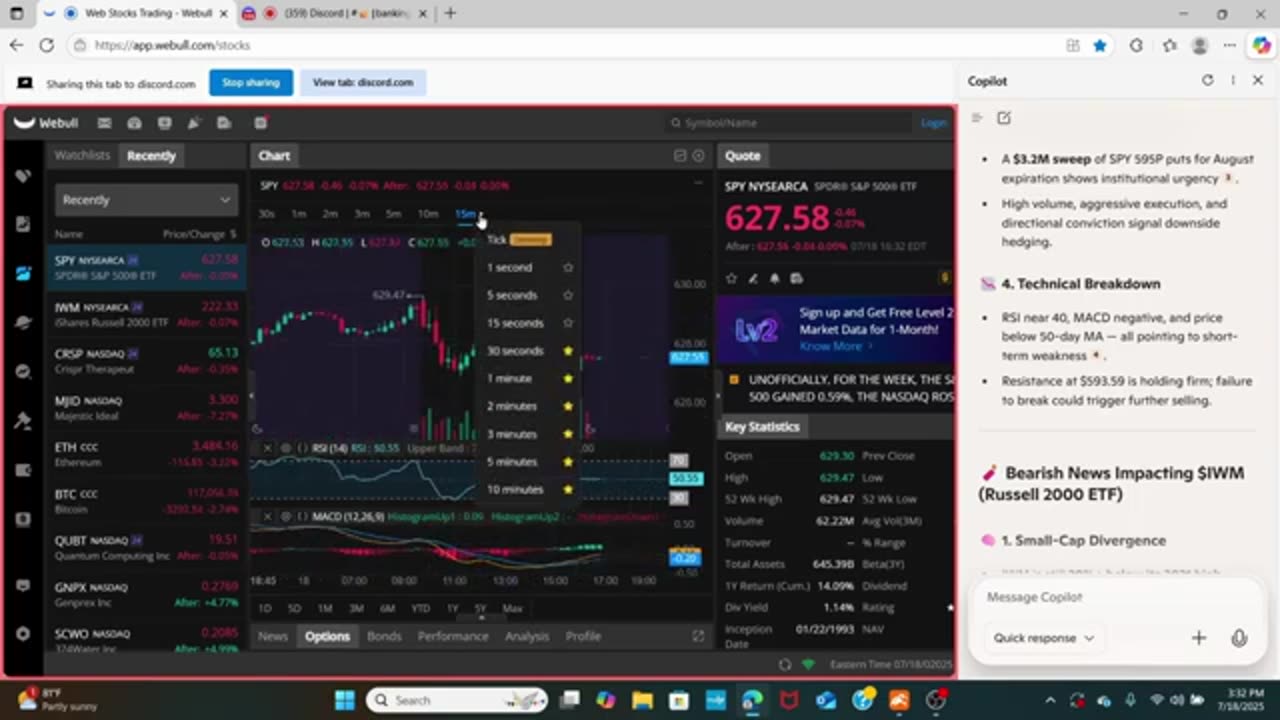Viewport: 1280px width, 720px height.
Task: Toggle favorite star for 15 seconds interval
Action: (568, 324)
